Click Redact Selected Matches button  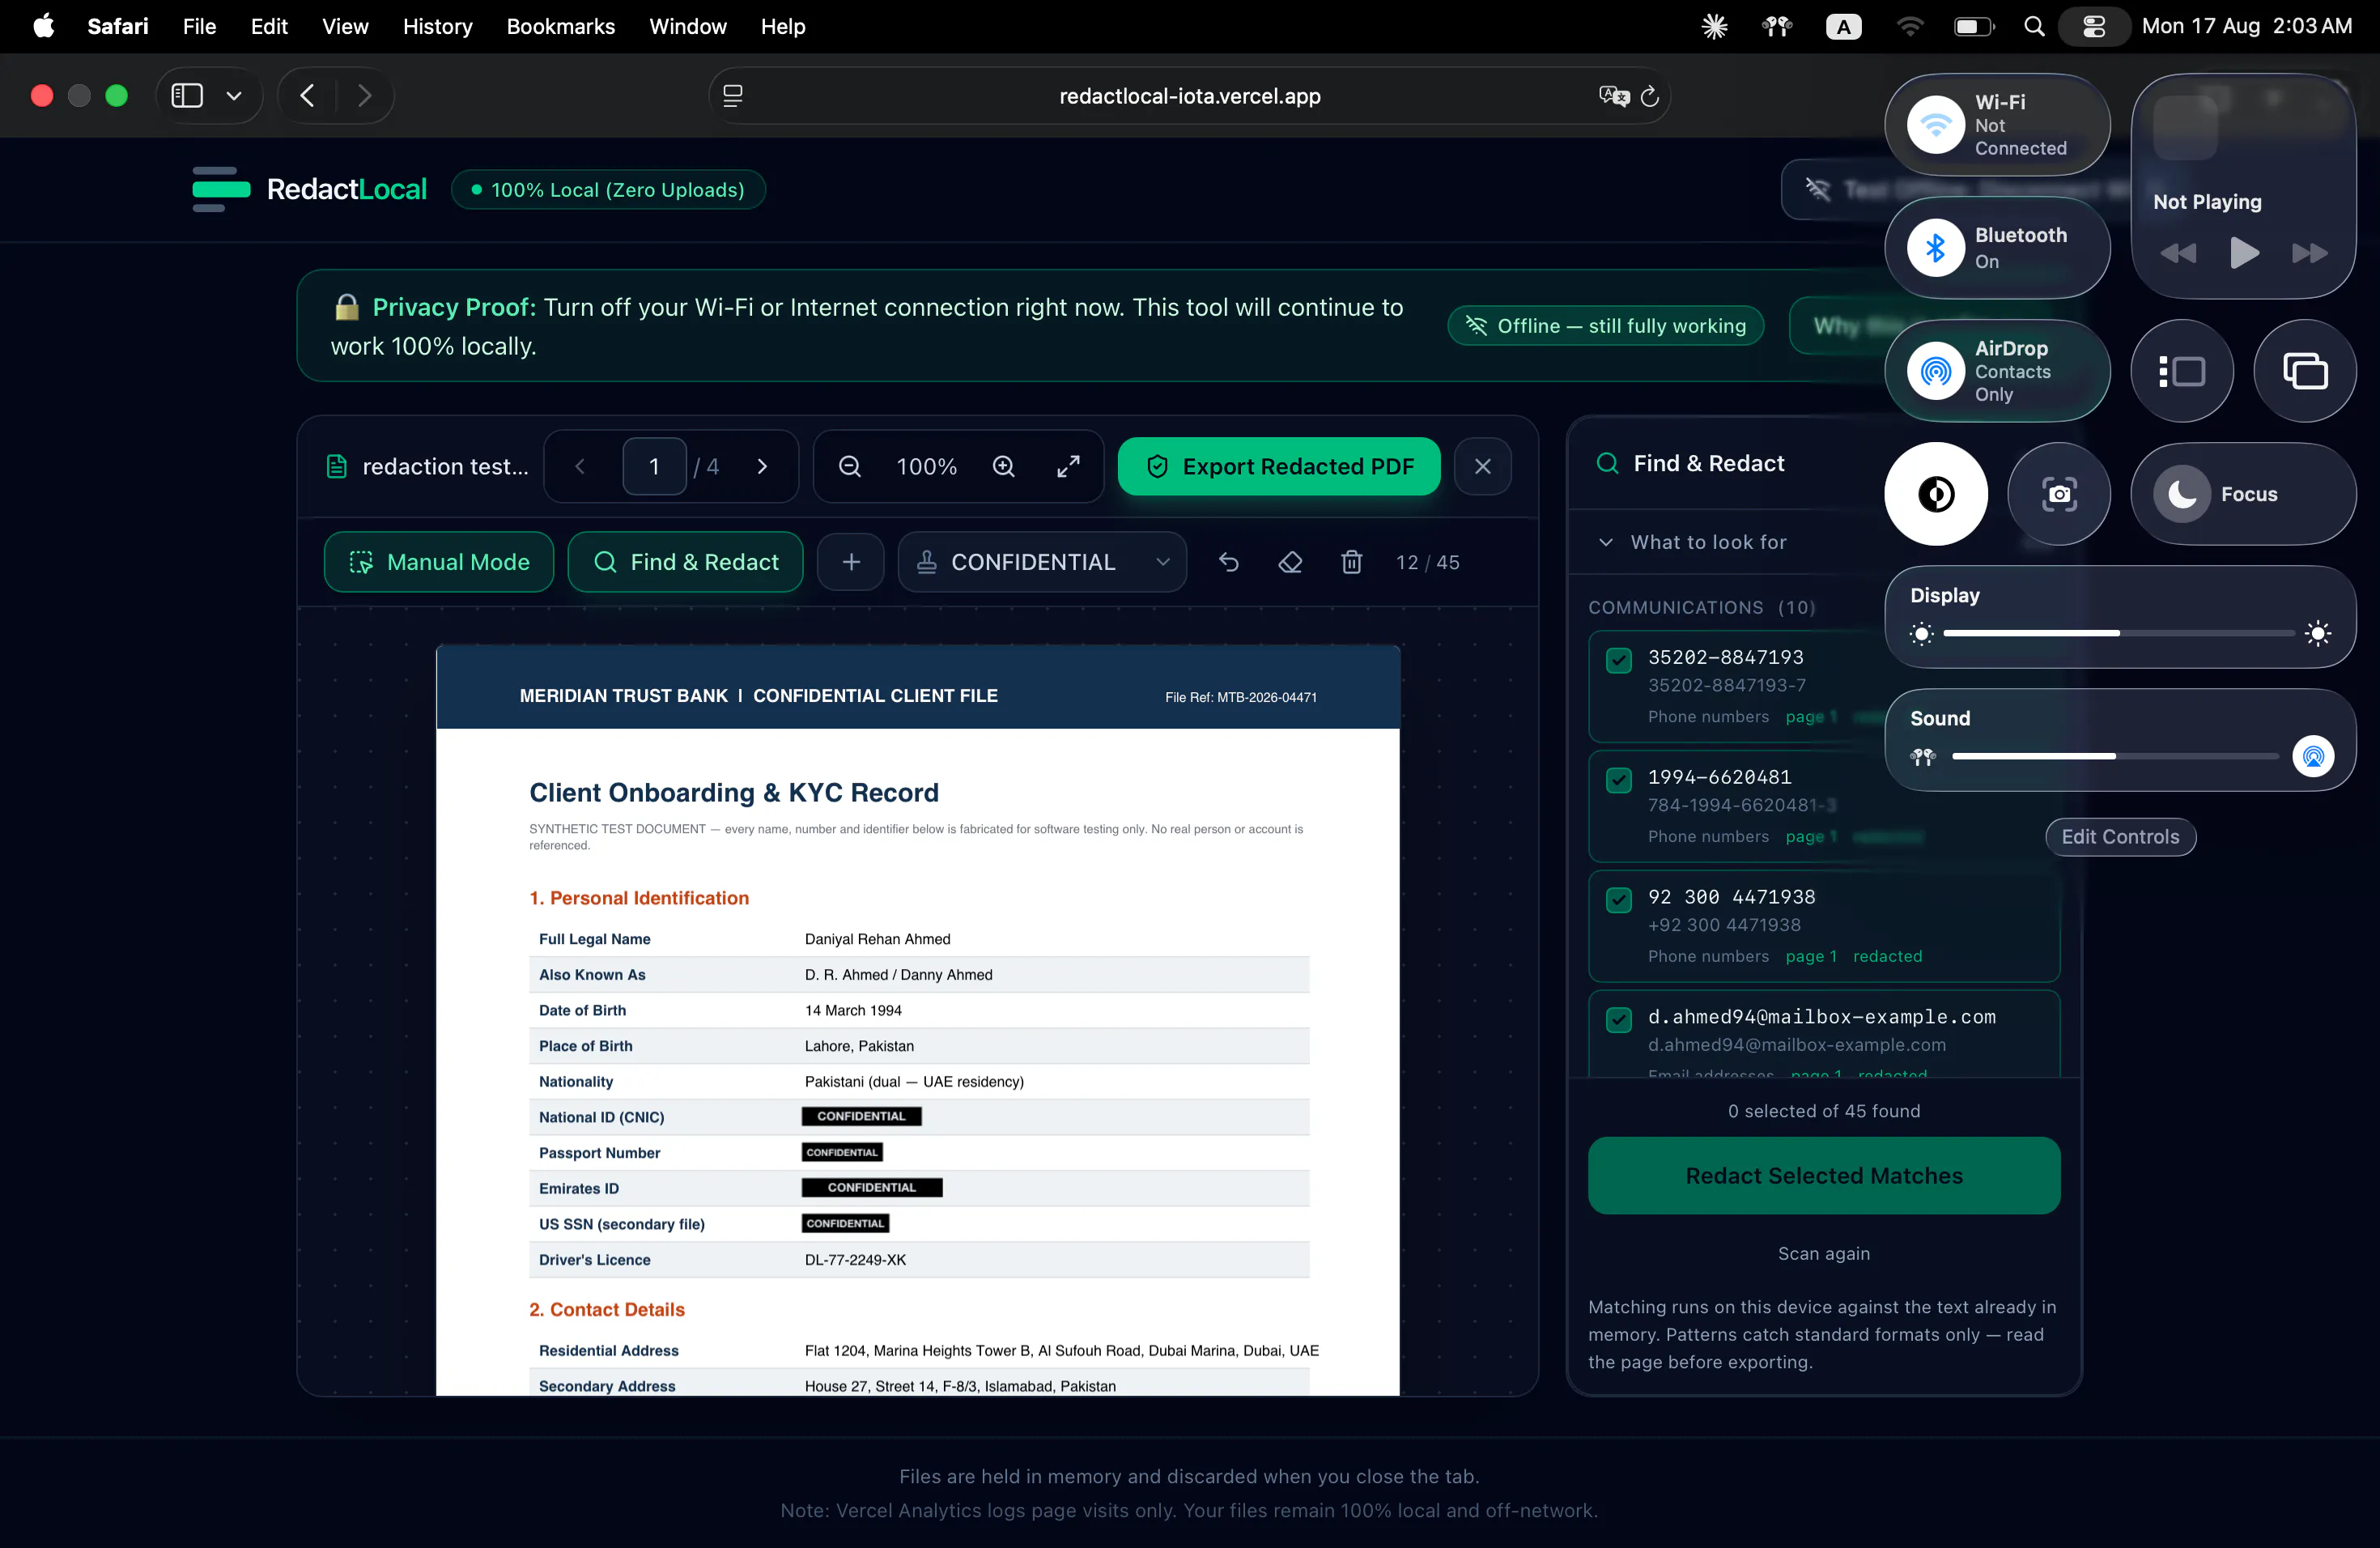[1824, 1176]
